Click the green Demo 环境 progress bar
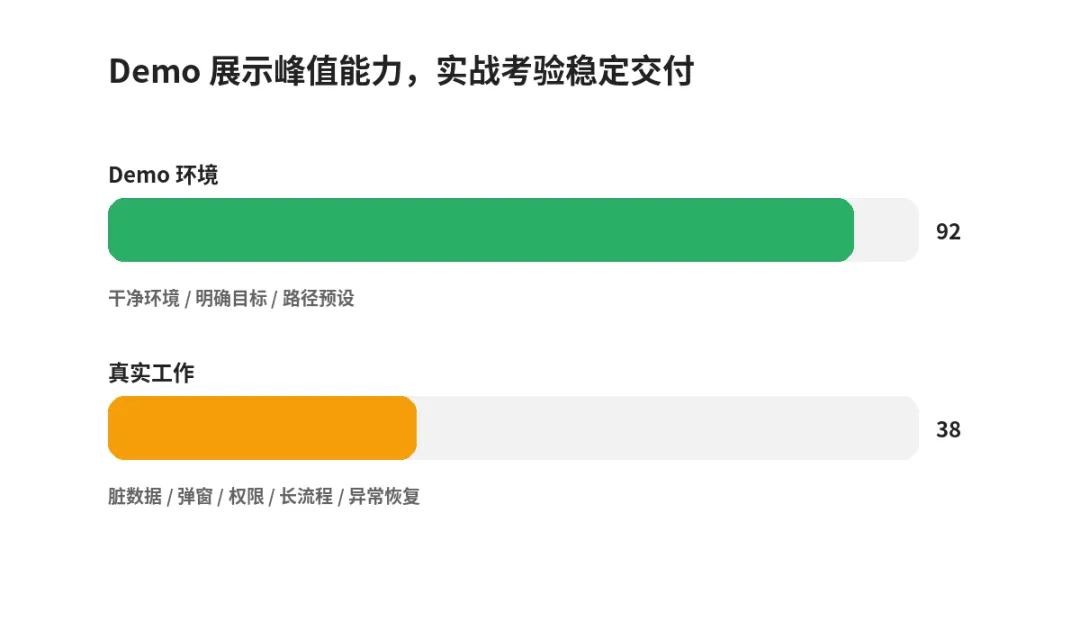 (481, 230)
